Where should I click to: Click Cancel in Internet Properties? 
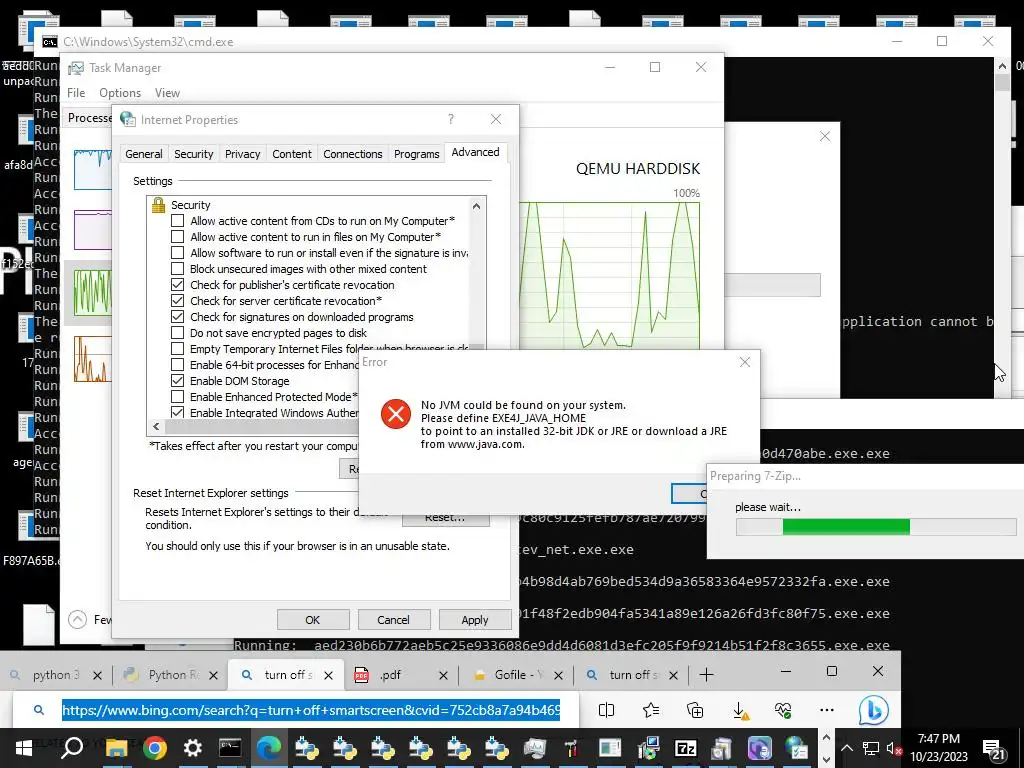[393, 620]
